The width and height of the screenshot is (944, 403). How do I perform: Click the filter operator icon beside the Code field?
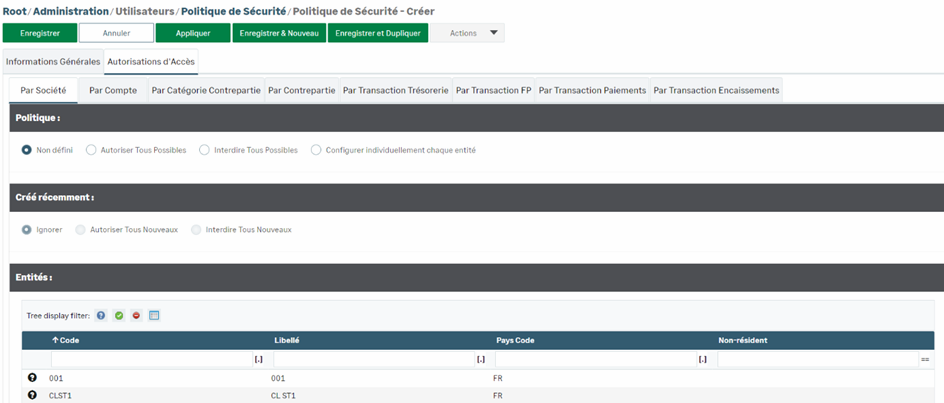point(258,359)
